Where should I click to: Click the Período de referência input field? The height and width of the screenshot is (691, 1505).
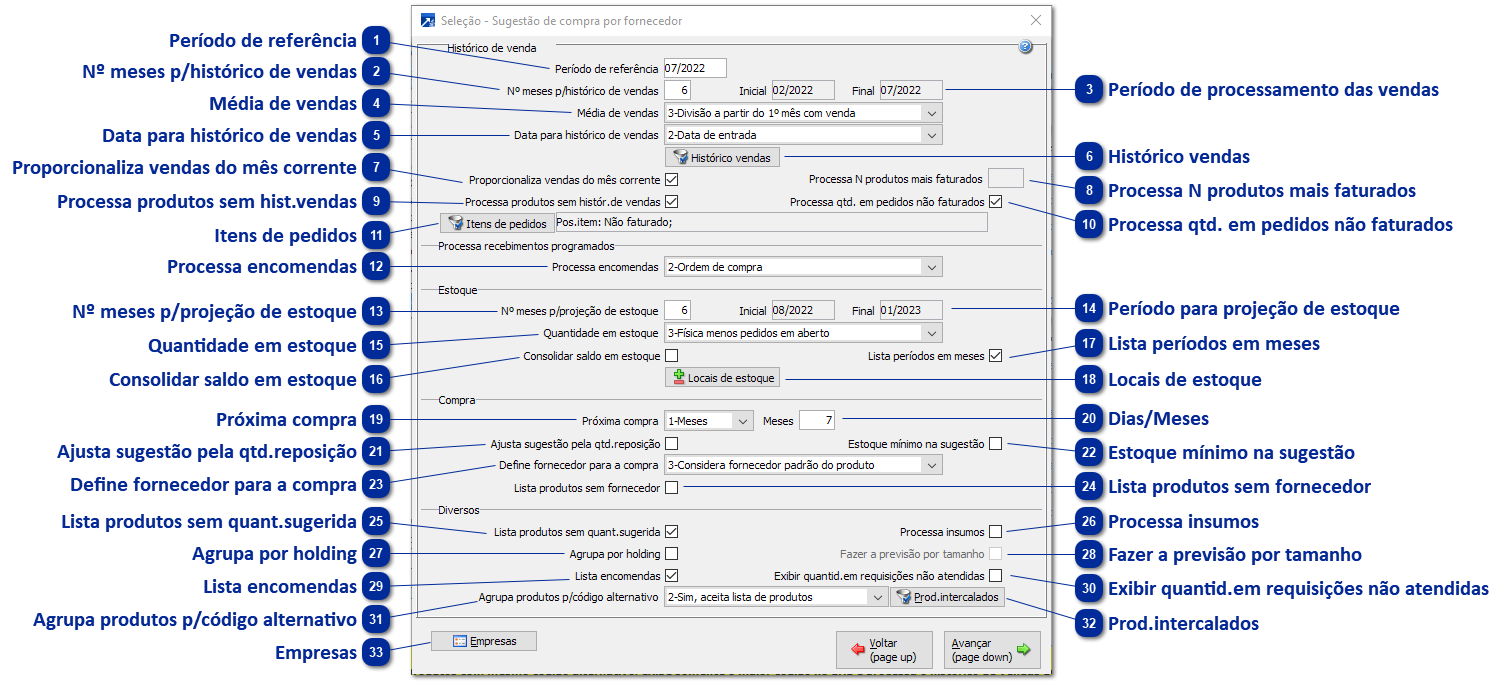point(694,69)
